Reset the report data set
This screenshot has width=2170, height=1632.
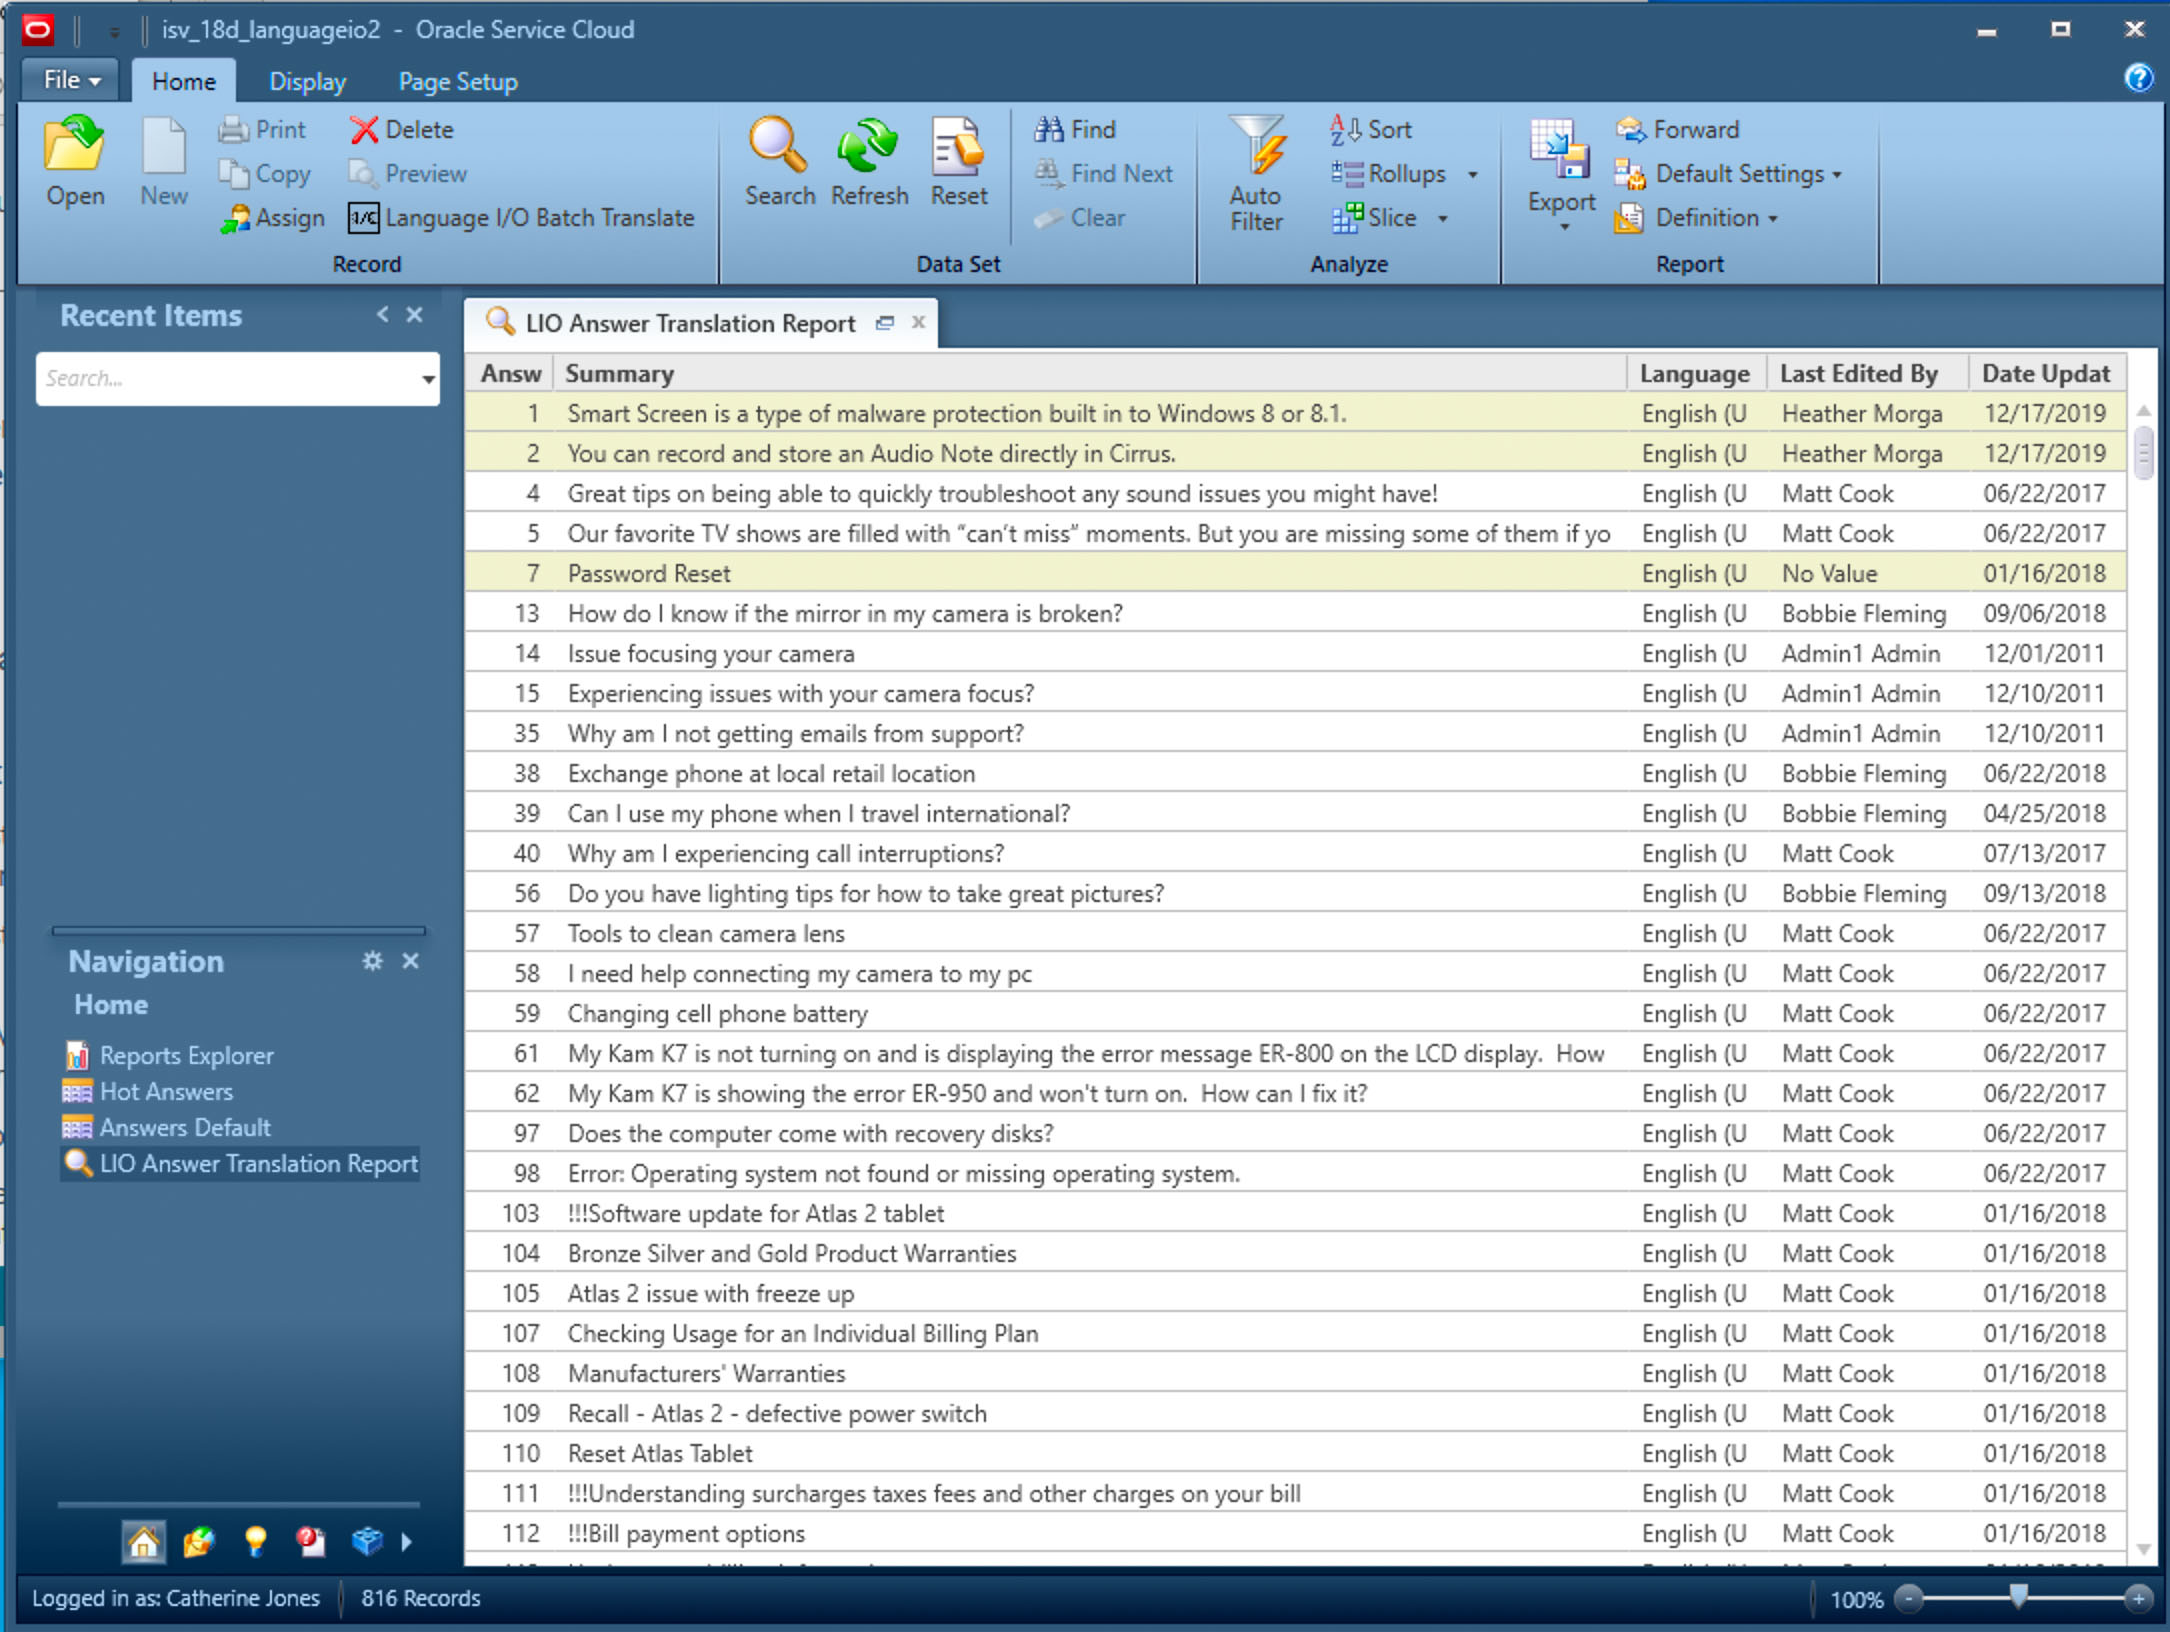point(958,160)
